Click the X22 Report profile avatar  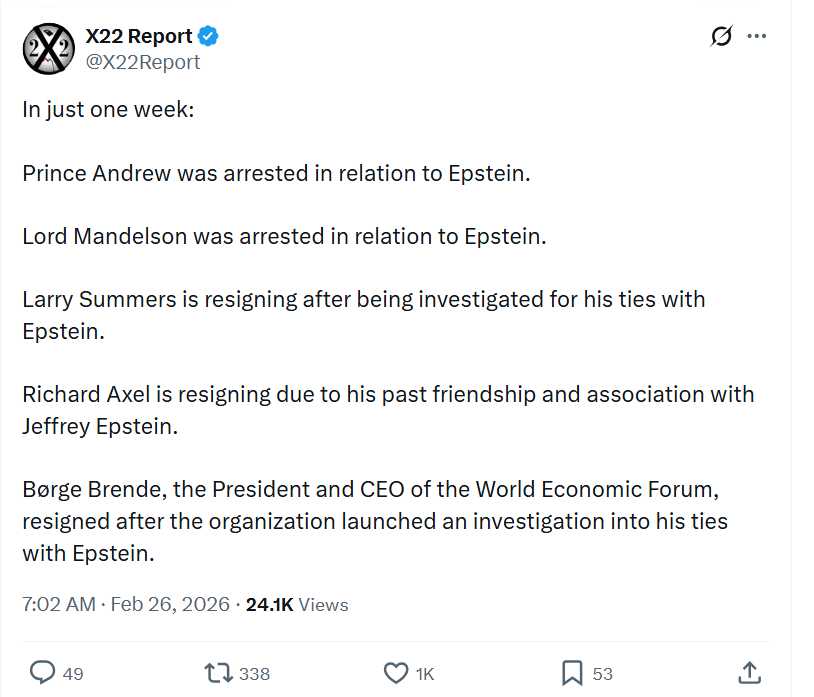[48, 49]
